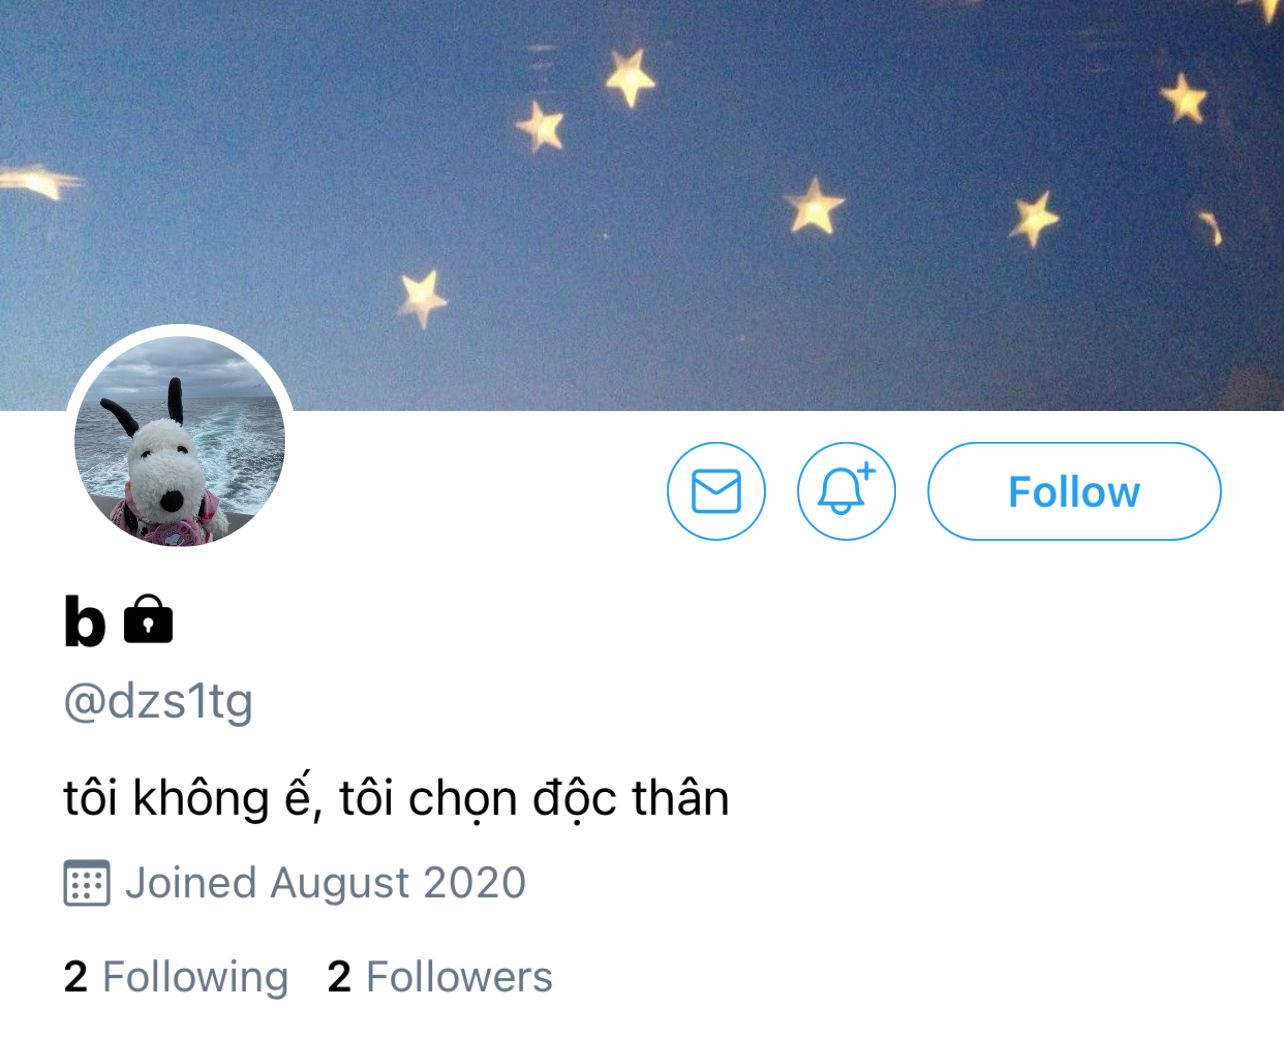Open the starry sky header banner
Viewport: 1284px width, 1039px height.
pos(642,180)
